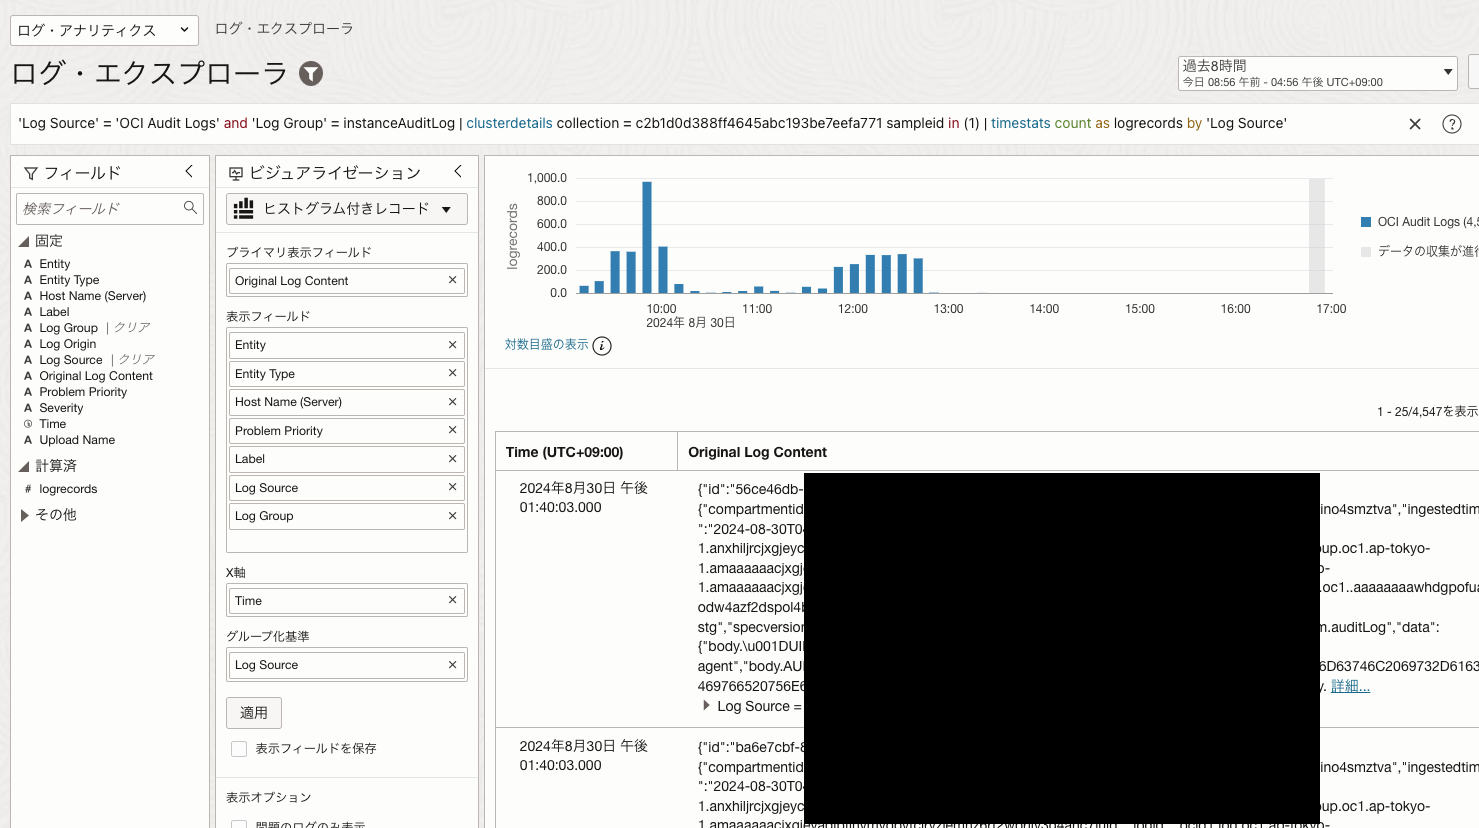
Task: Remove Entity Type from display fields
Action: point(452,373)
